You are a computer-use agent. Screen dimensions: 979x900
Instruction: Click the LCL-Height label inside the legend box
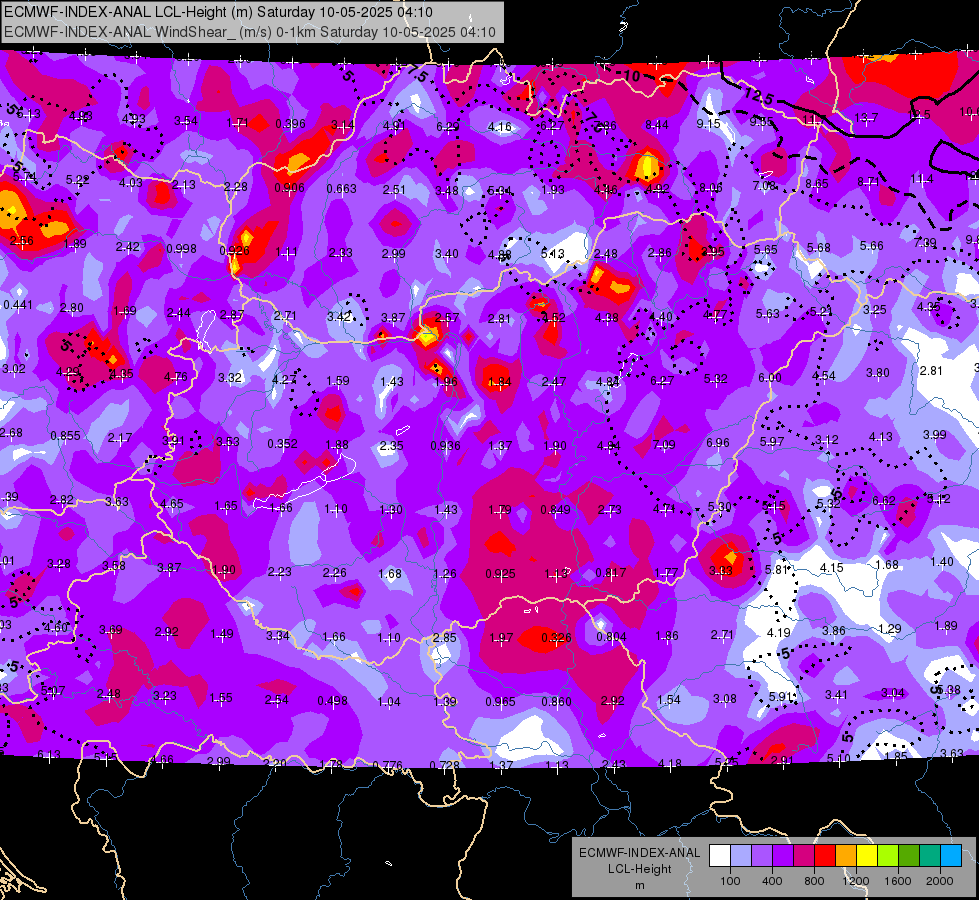(x=639, y=869)
